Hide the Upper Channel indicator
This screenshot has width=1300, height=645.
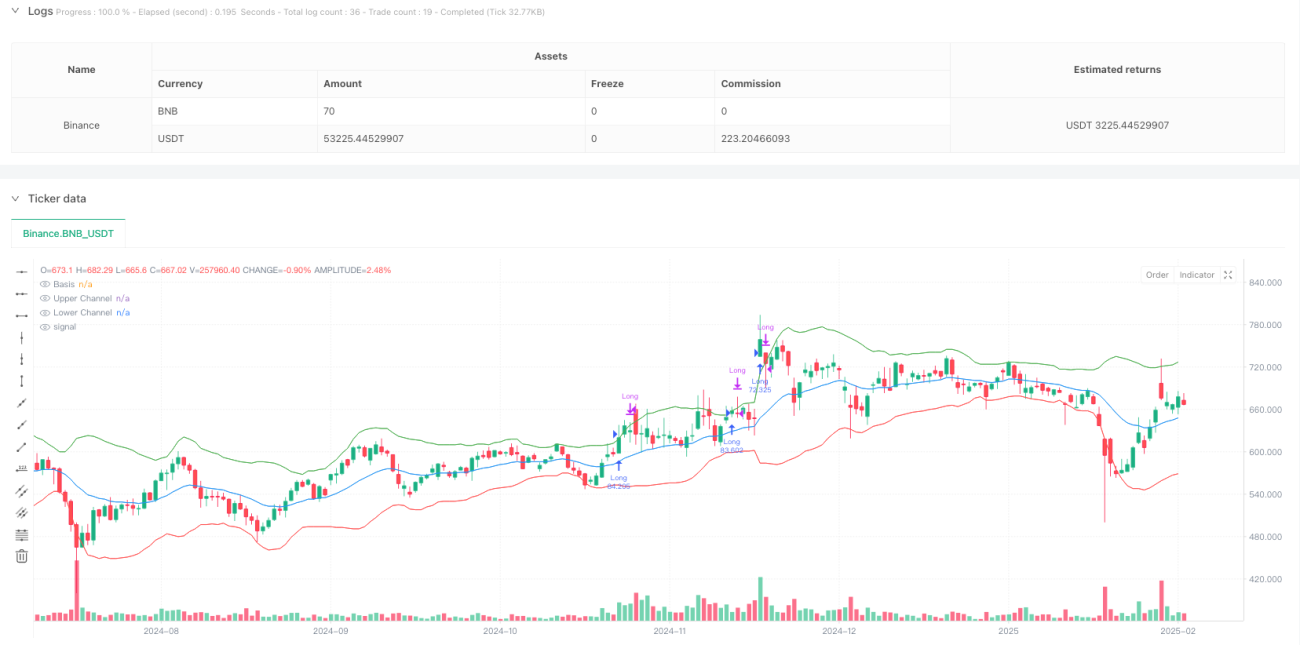[44, 298]
